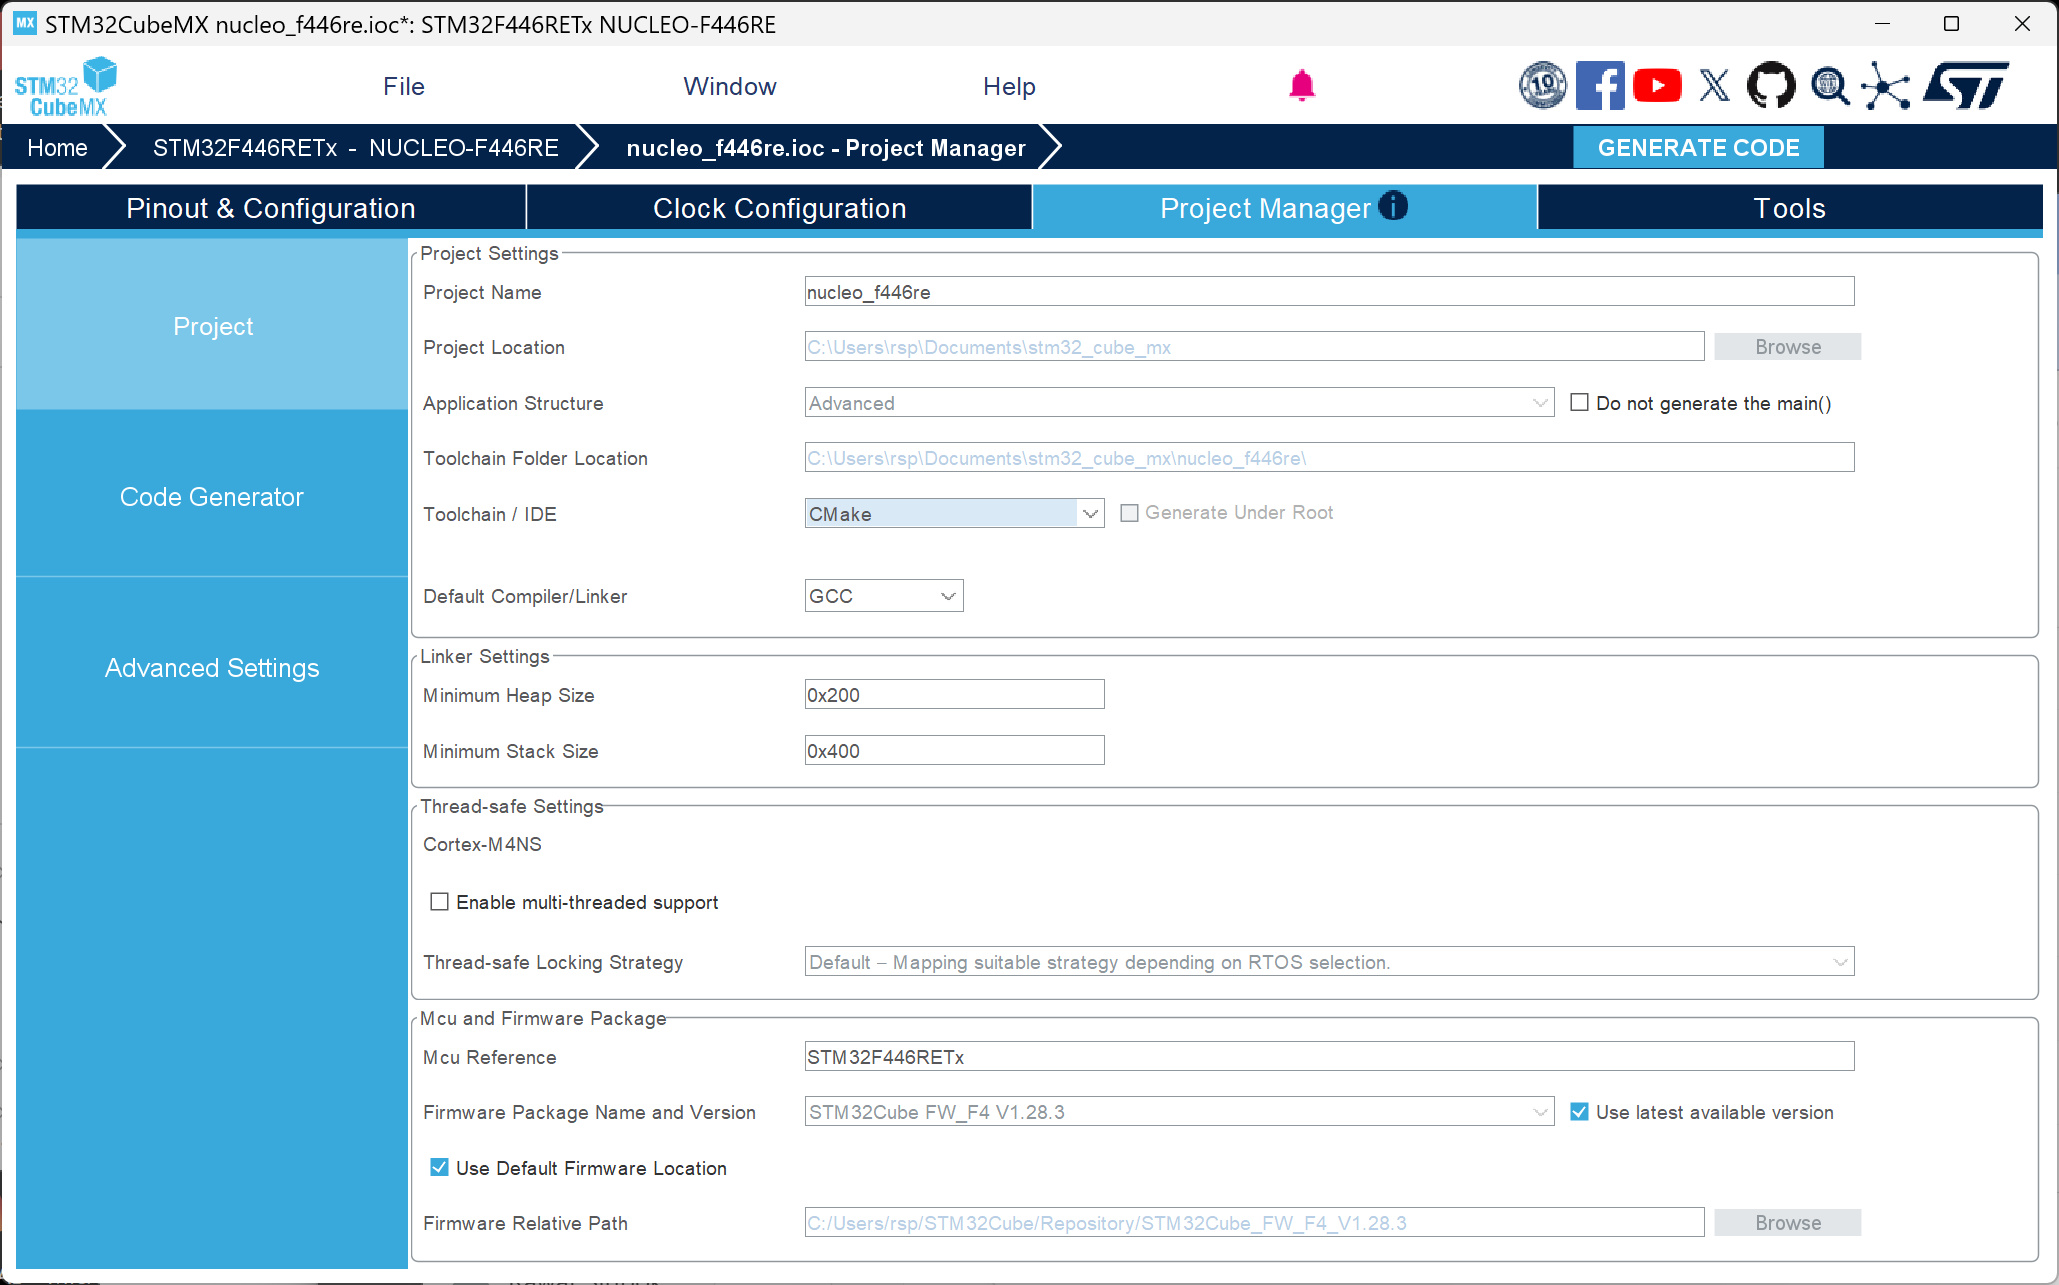This screenshot has height=1285, width=2059.
Task: Click the ST community network icon
Action: 1885,86
